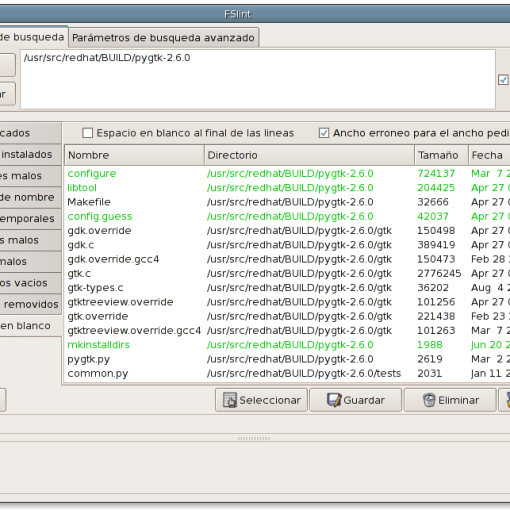Open Parámetros de busqueda avanzado tab

[163, 37]
